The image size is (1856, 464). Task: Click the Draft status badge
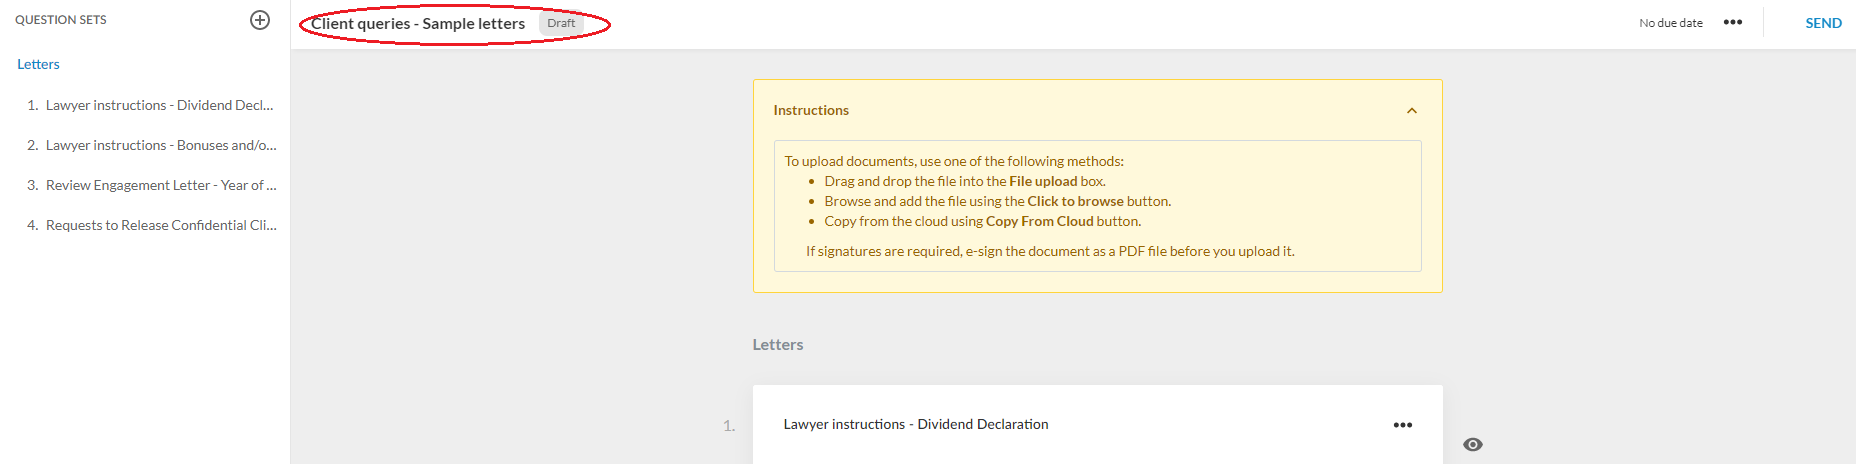(x=561, y=23)
